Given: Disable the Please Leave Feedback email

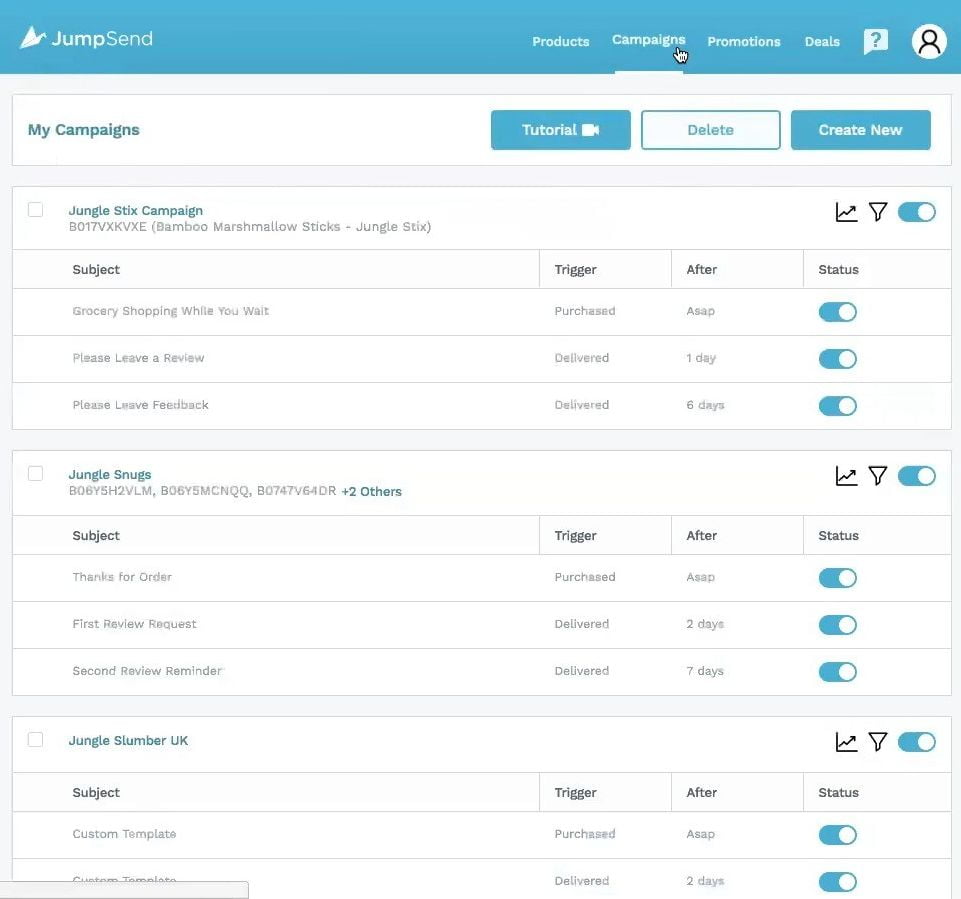Looking at the screenshot, I should [837, 406].
